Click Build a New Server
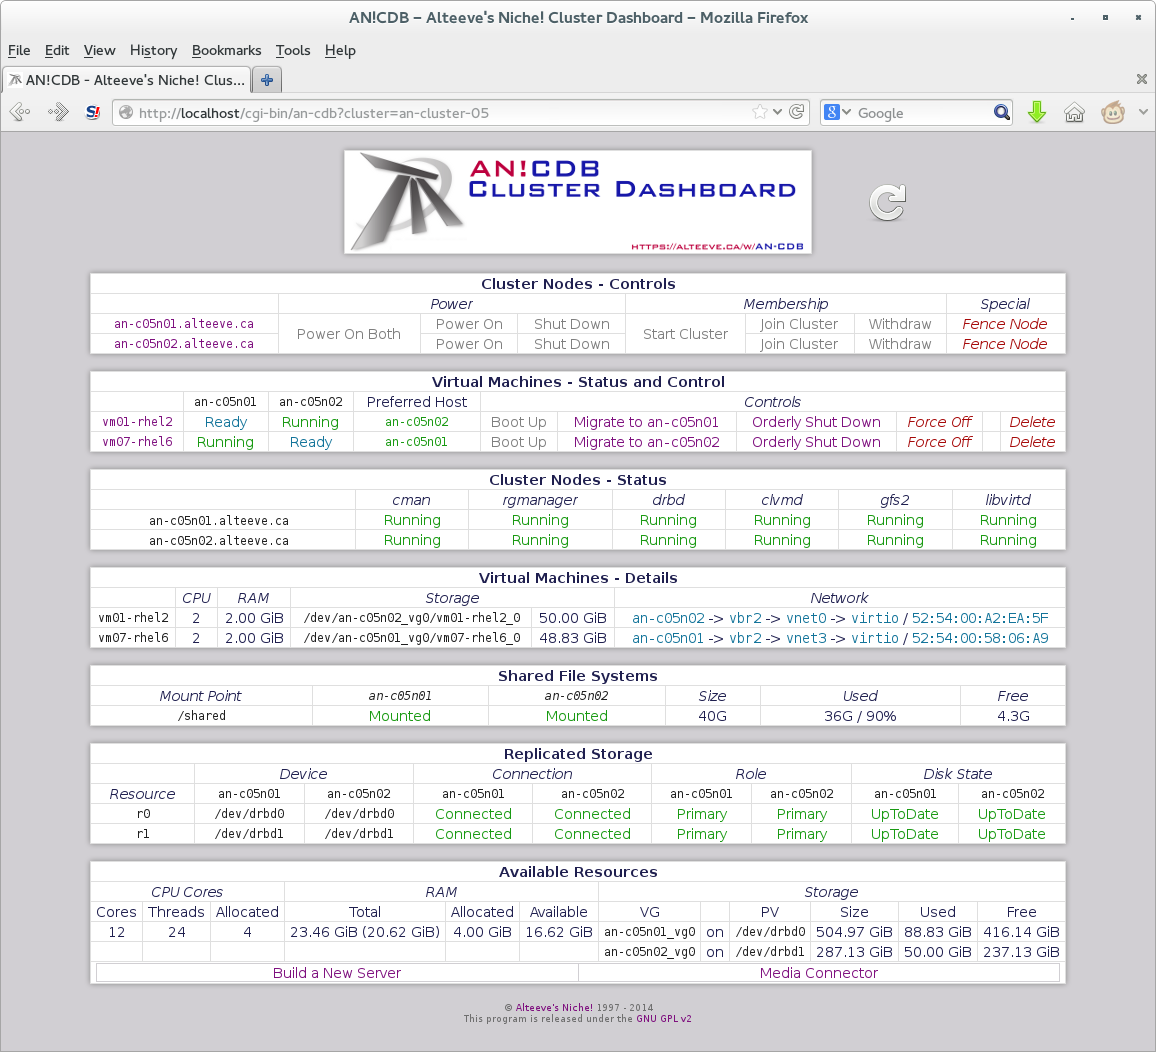This screenshot has height=1052, width=1156. (x=337, y=972)
